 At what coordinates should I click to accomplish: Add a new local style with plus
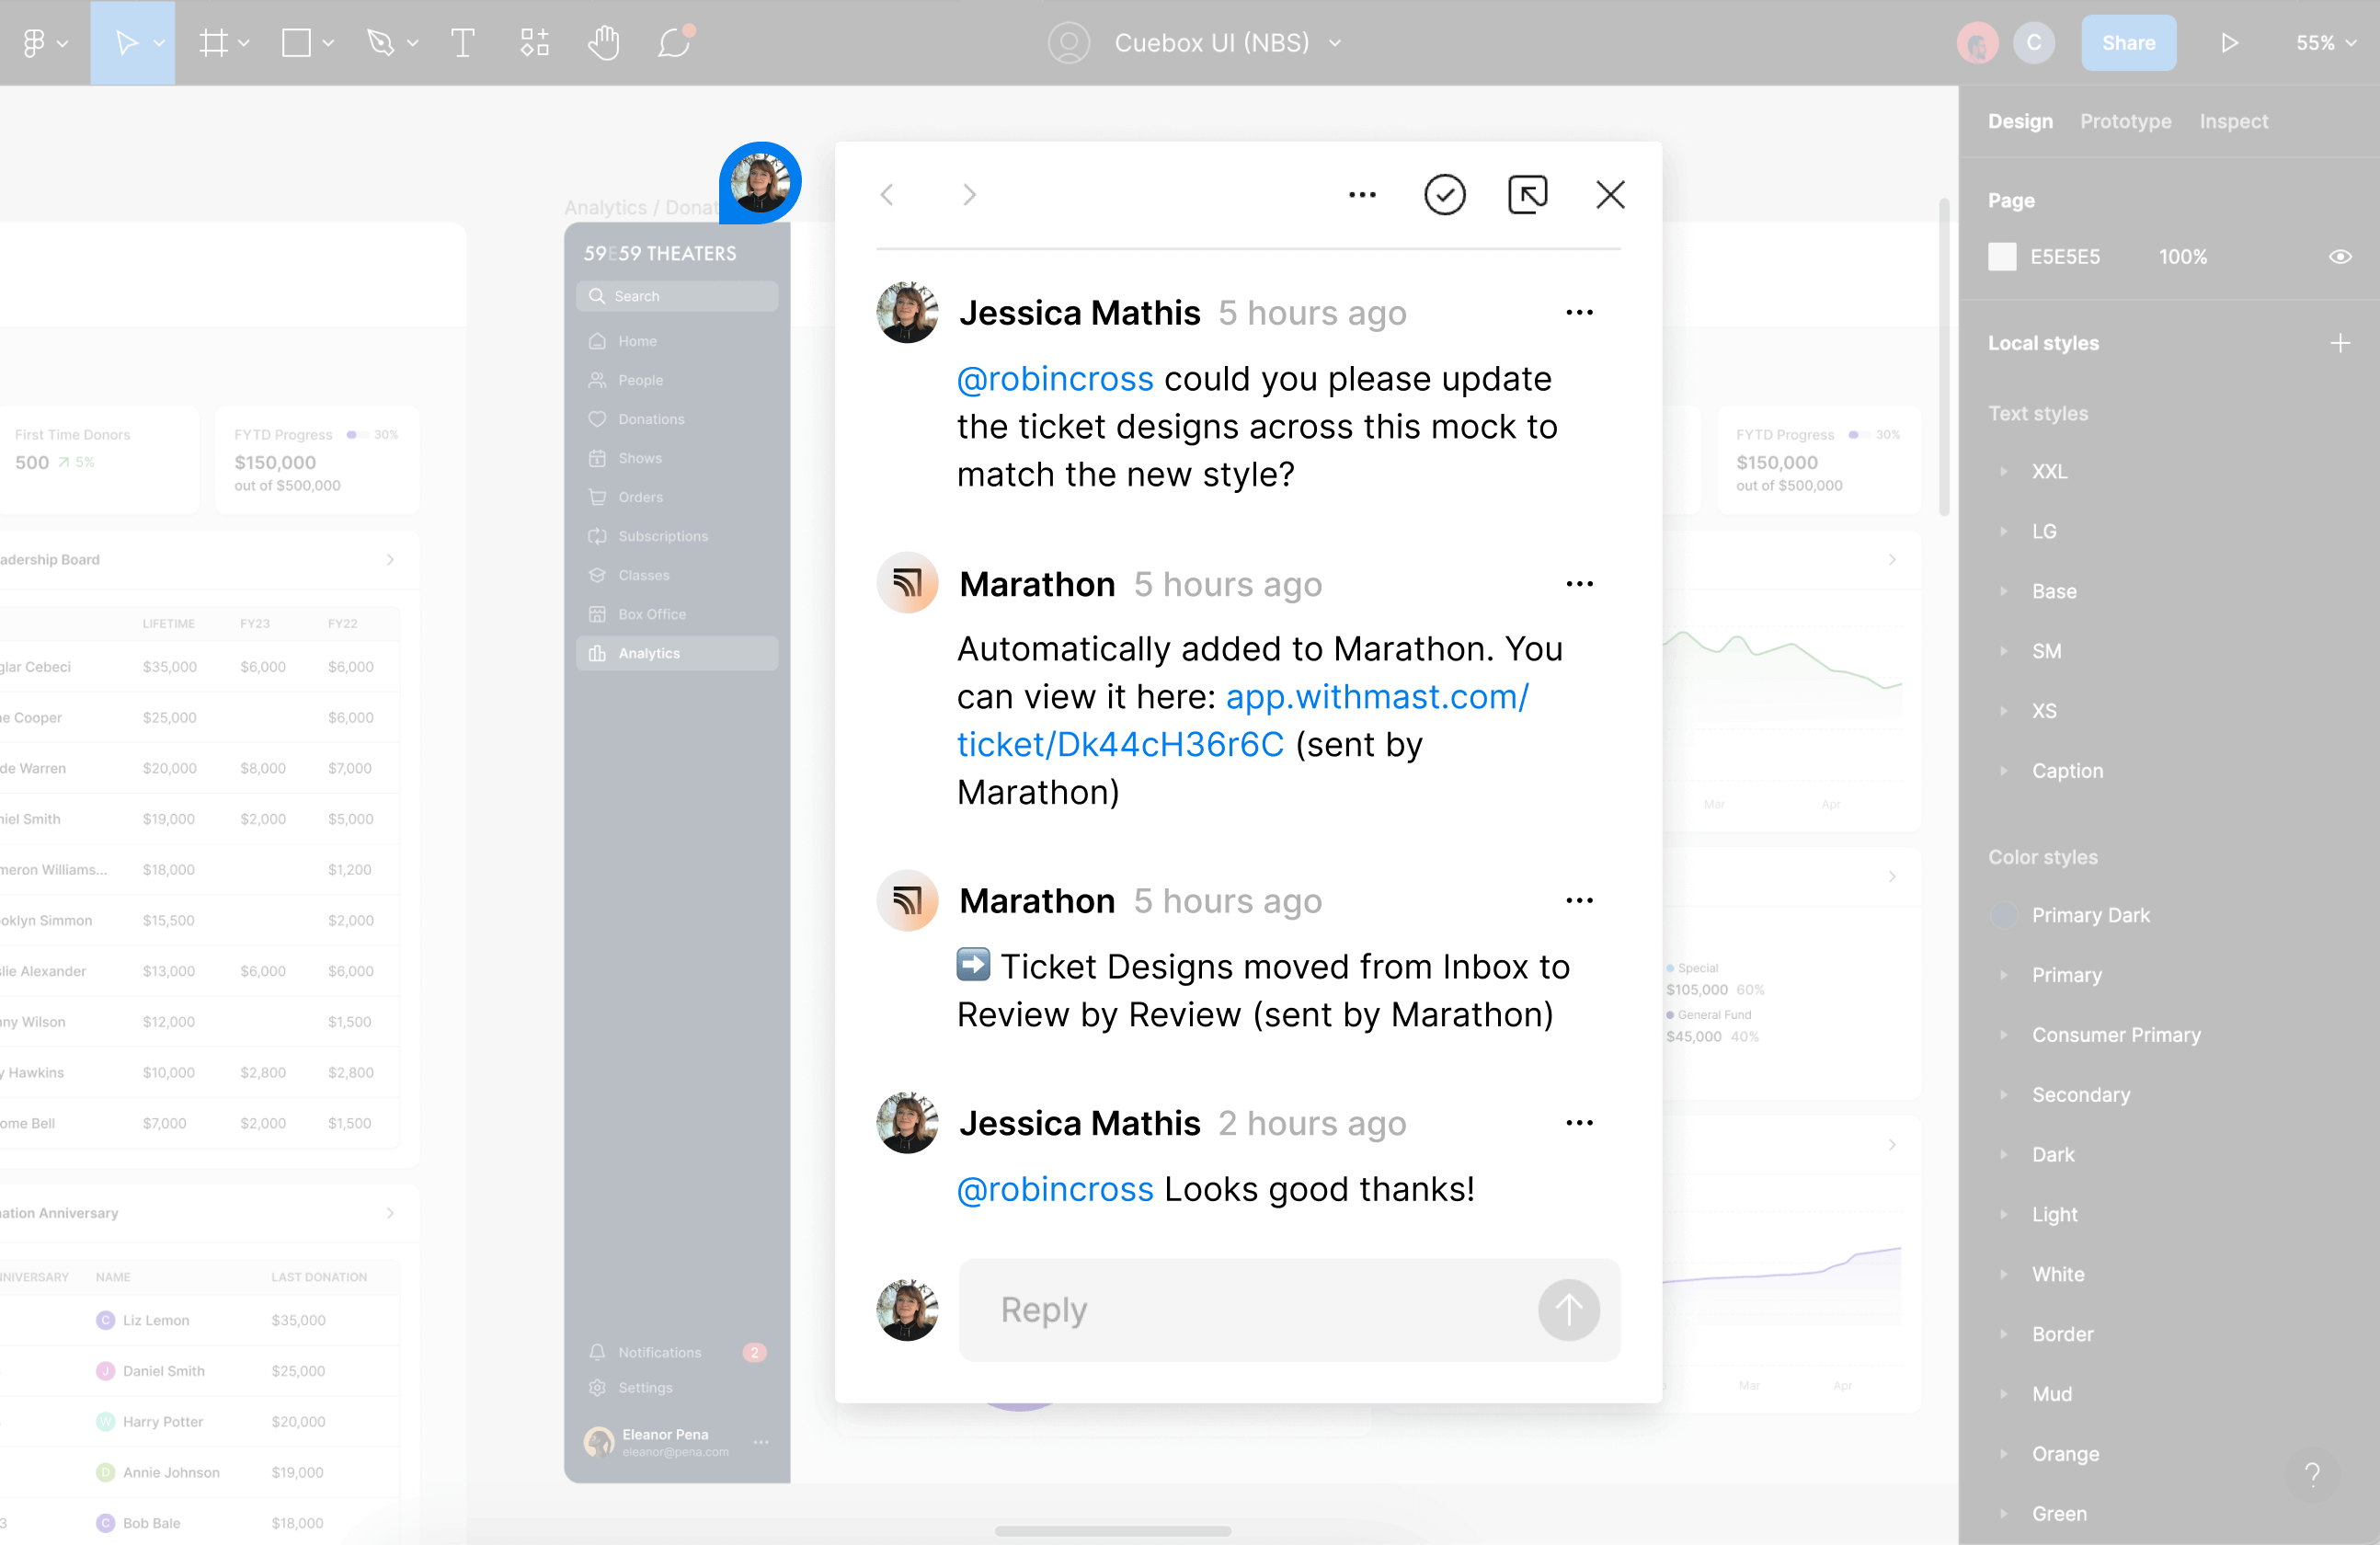click(2339, 343)
